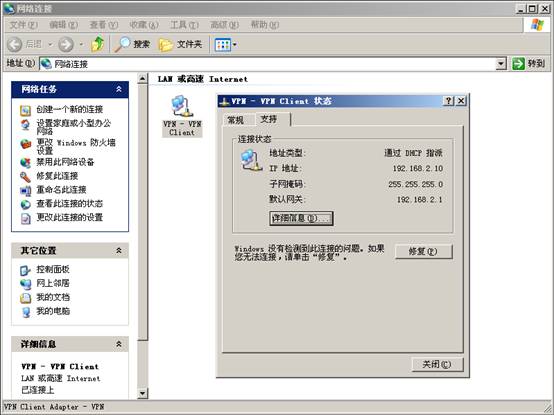Collapse the 详细信息 panel
Image resolution: width=554 pixels, height=415 pixels.
pyautogui.click(x=119, y=344)
